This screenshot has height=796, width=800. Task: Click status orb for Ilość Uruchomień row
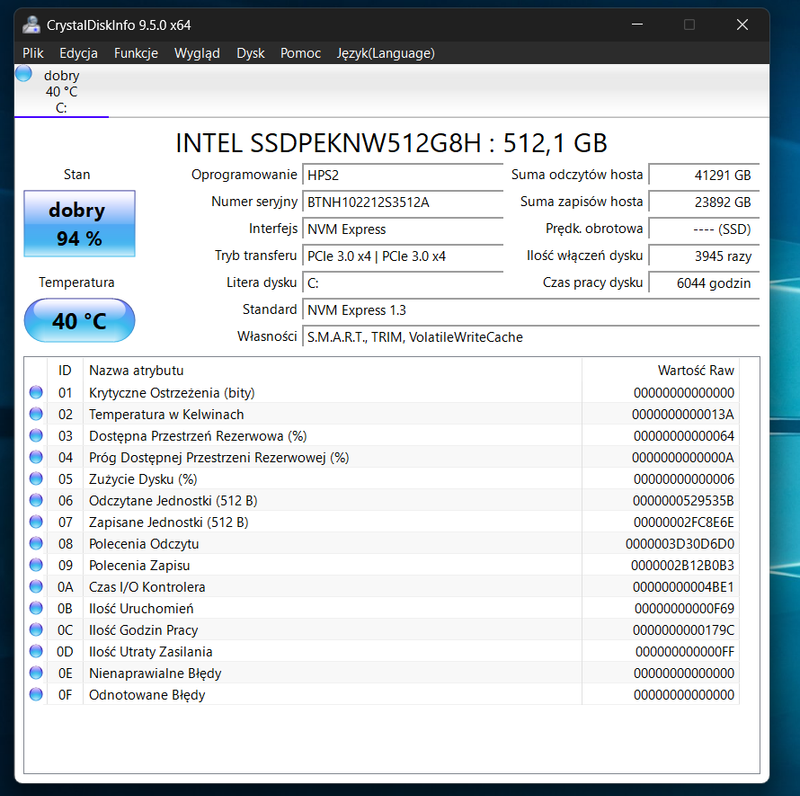coord(36,608)
